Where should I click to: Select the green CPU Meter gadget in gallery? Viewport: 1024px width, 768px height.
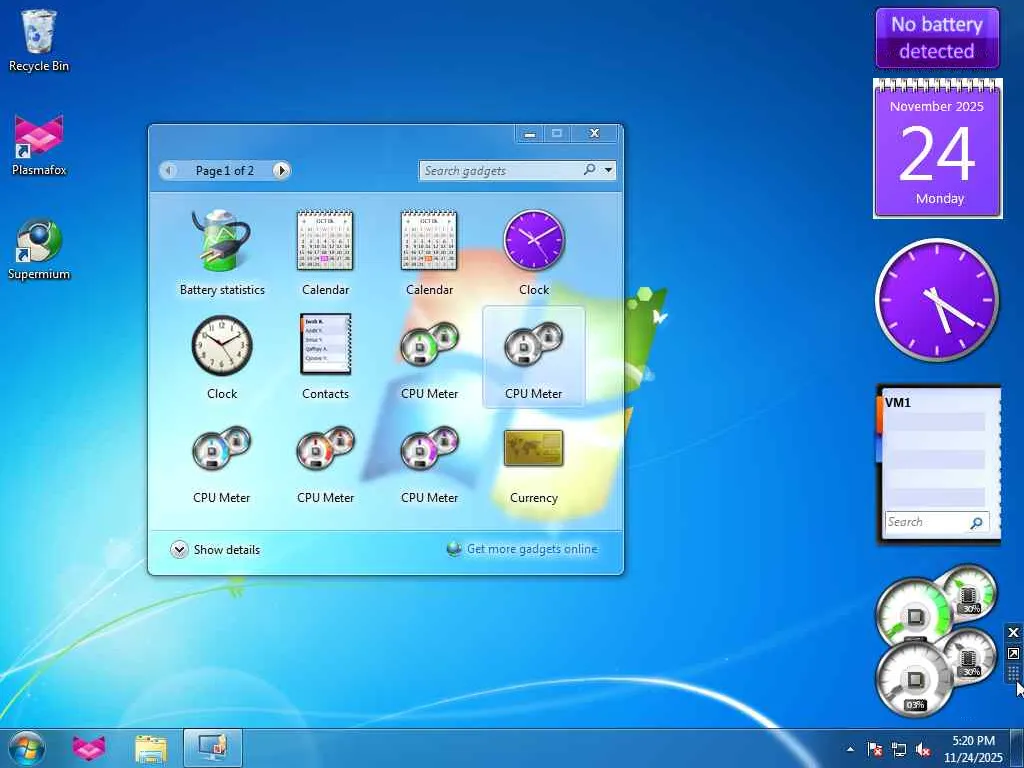[429, 357]
